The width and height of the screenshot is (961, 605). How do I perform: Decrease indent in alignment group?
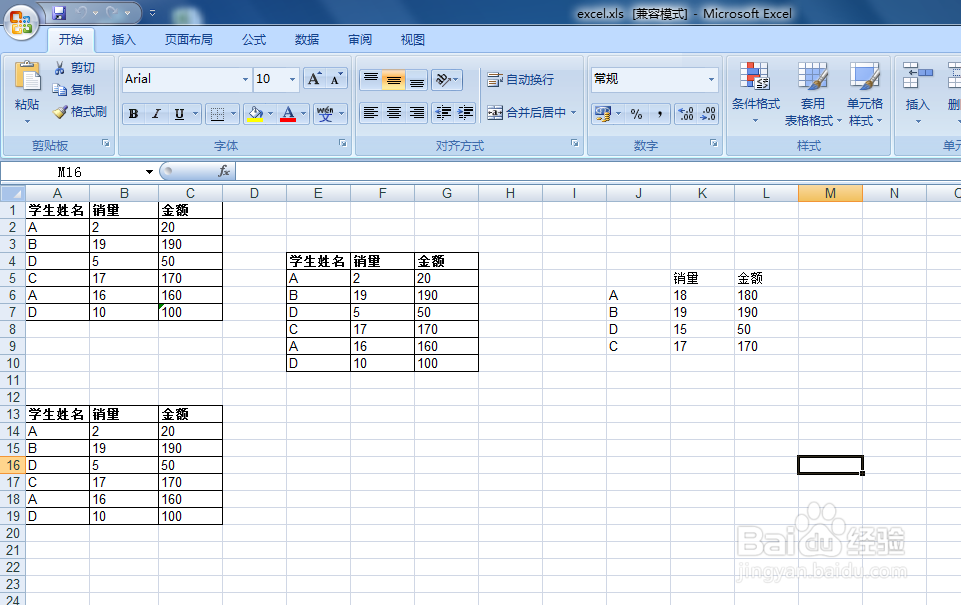pyautogui.click(x=443, y=113)
